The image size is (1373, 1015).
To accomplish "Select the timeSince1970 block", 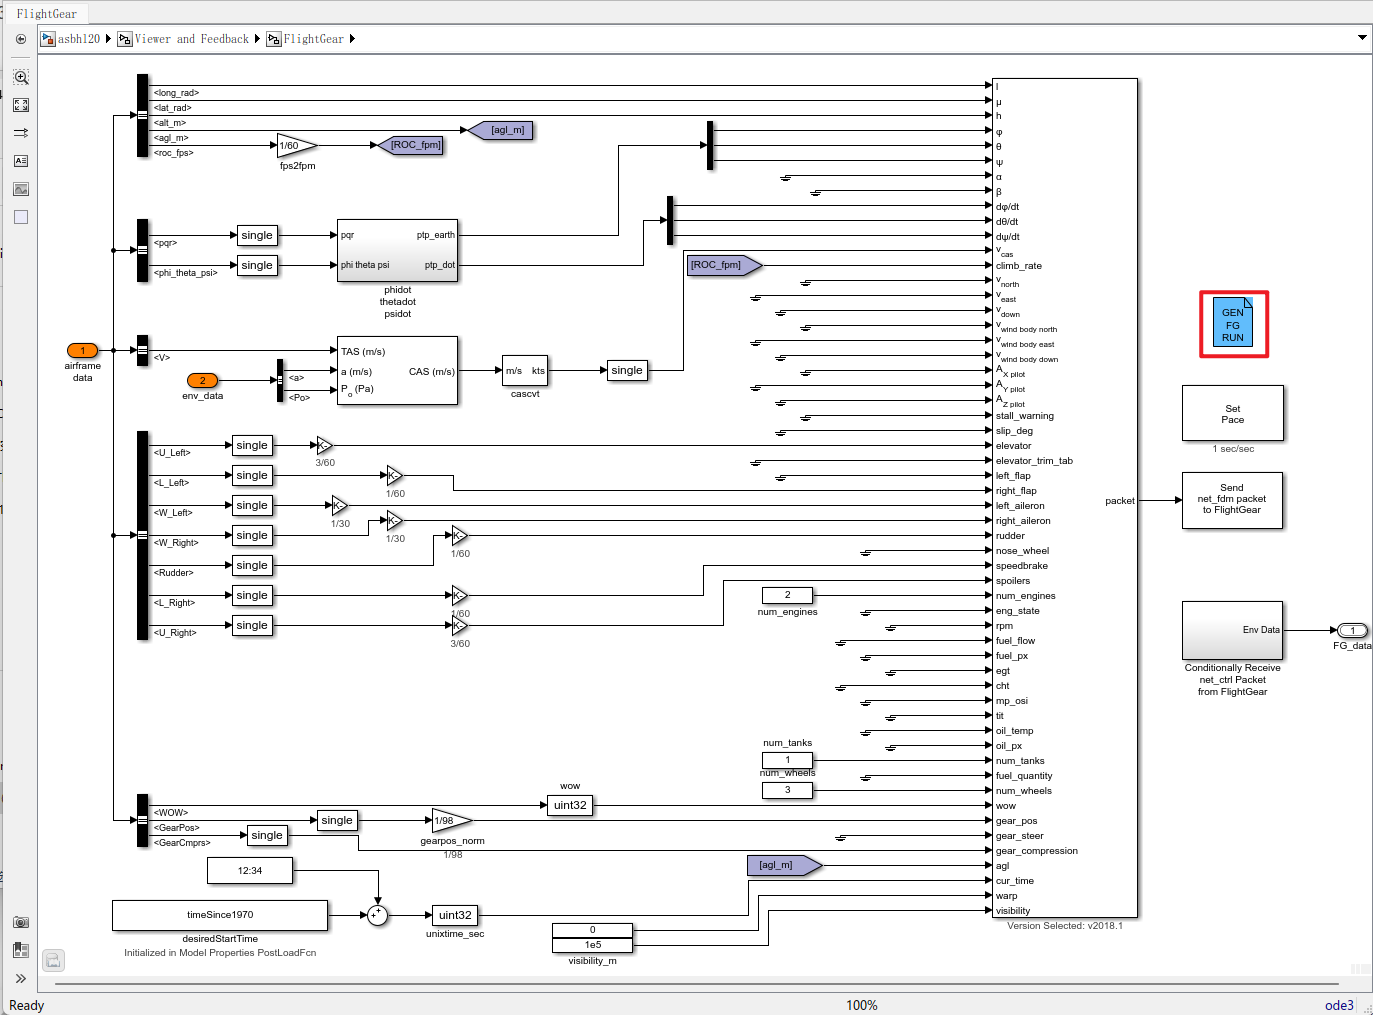I will pyautogui.click(x=220, y=915).
